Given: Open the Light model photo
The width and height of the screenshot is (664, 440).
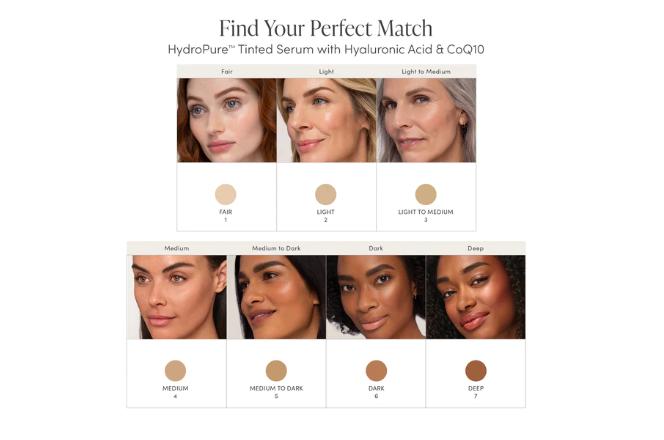Looking at the screenshot, I should pyautogui.click(x=326, y=120).
